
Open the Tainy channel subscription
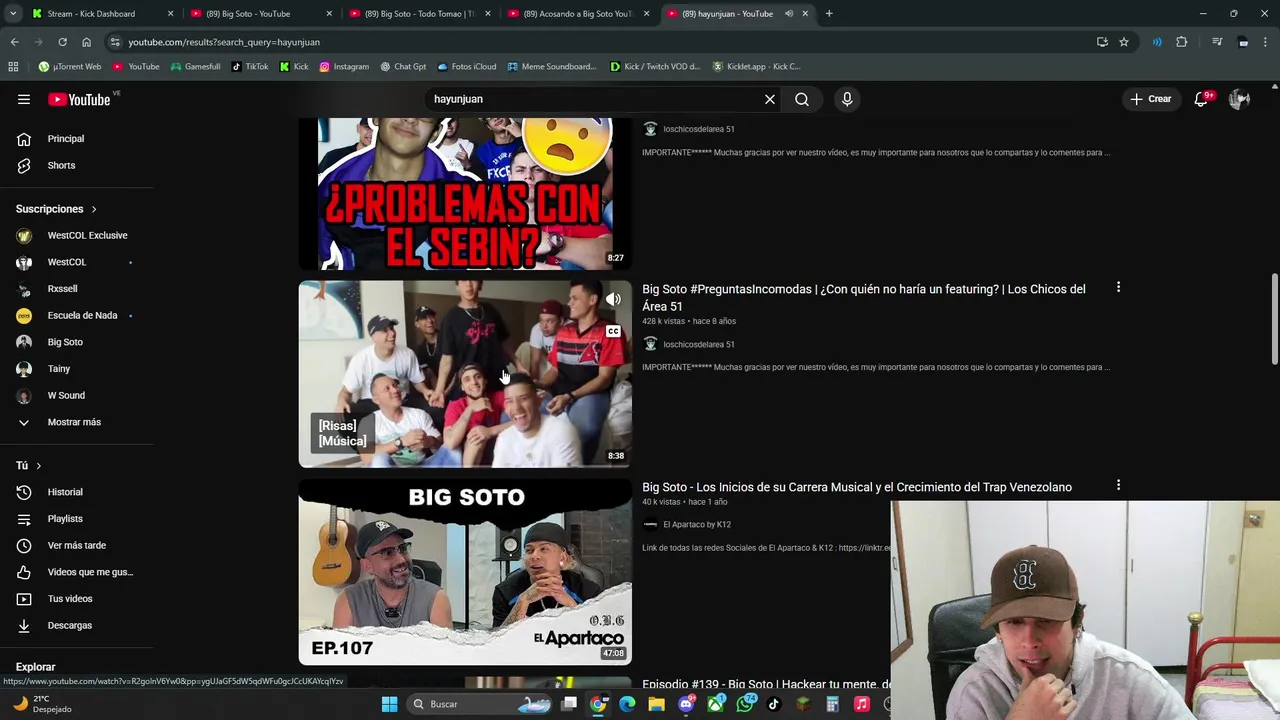pos(59,369)
